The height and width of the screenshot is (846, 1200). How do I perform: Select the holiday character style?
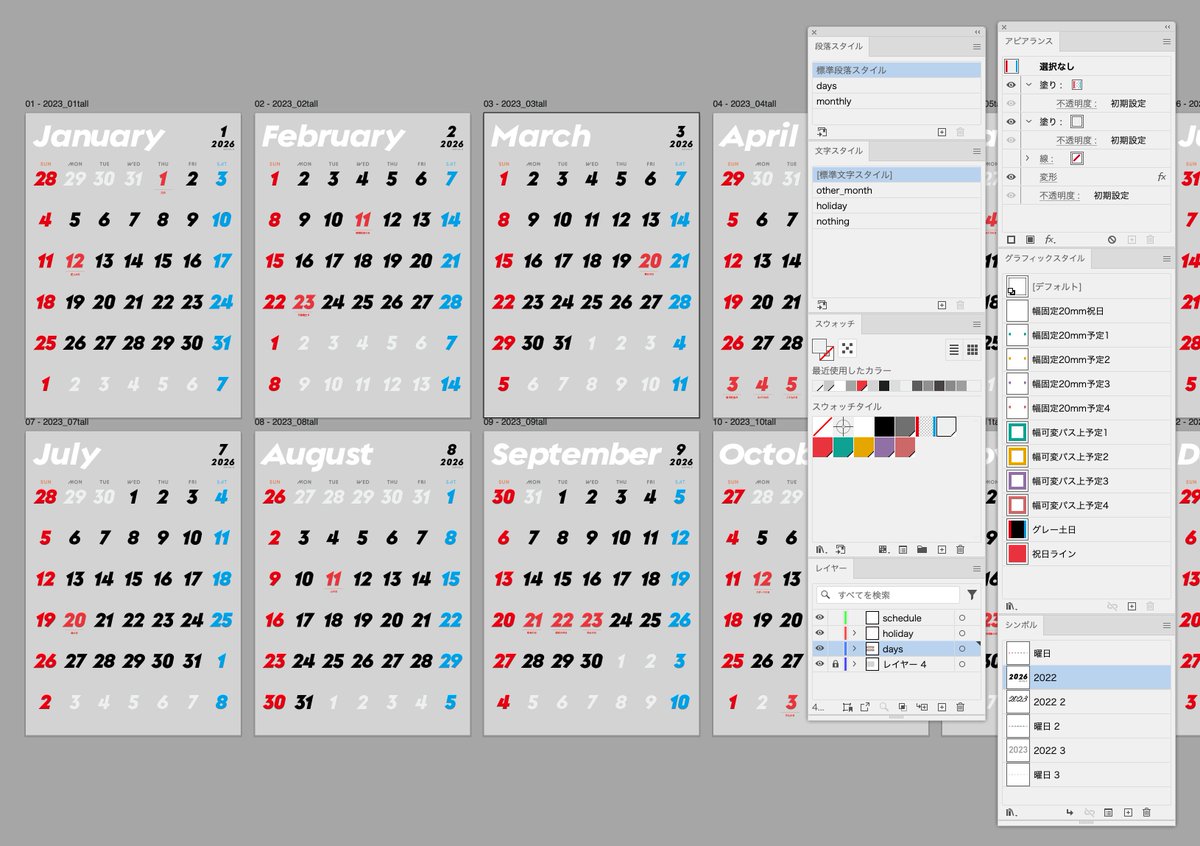[897, 206]
